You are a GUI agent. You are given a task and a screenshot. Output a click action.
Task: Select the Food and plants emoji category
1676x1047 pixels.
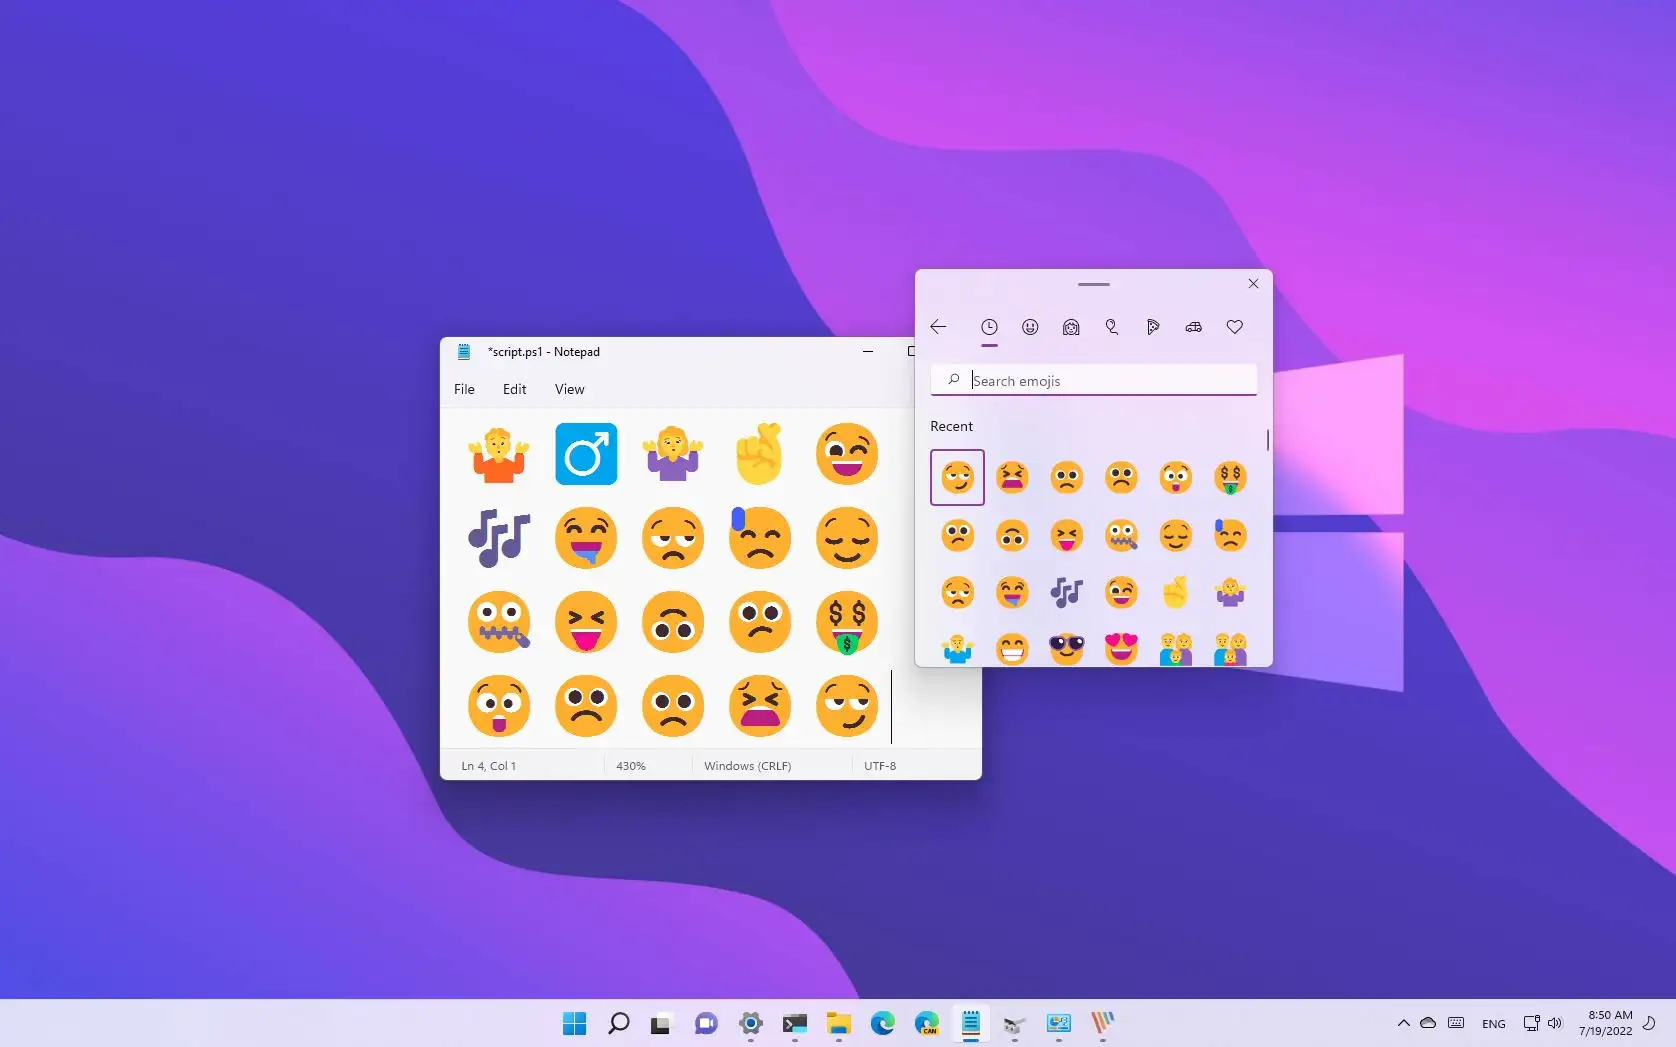click(1153, 327)
